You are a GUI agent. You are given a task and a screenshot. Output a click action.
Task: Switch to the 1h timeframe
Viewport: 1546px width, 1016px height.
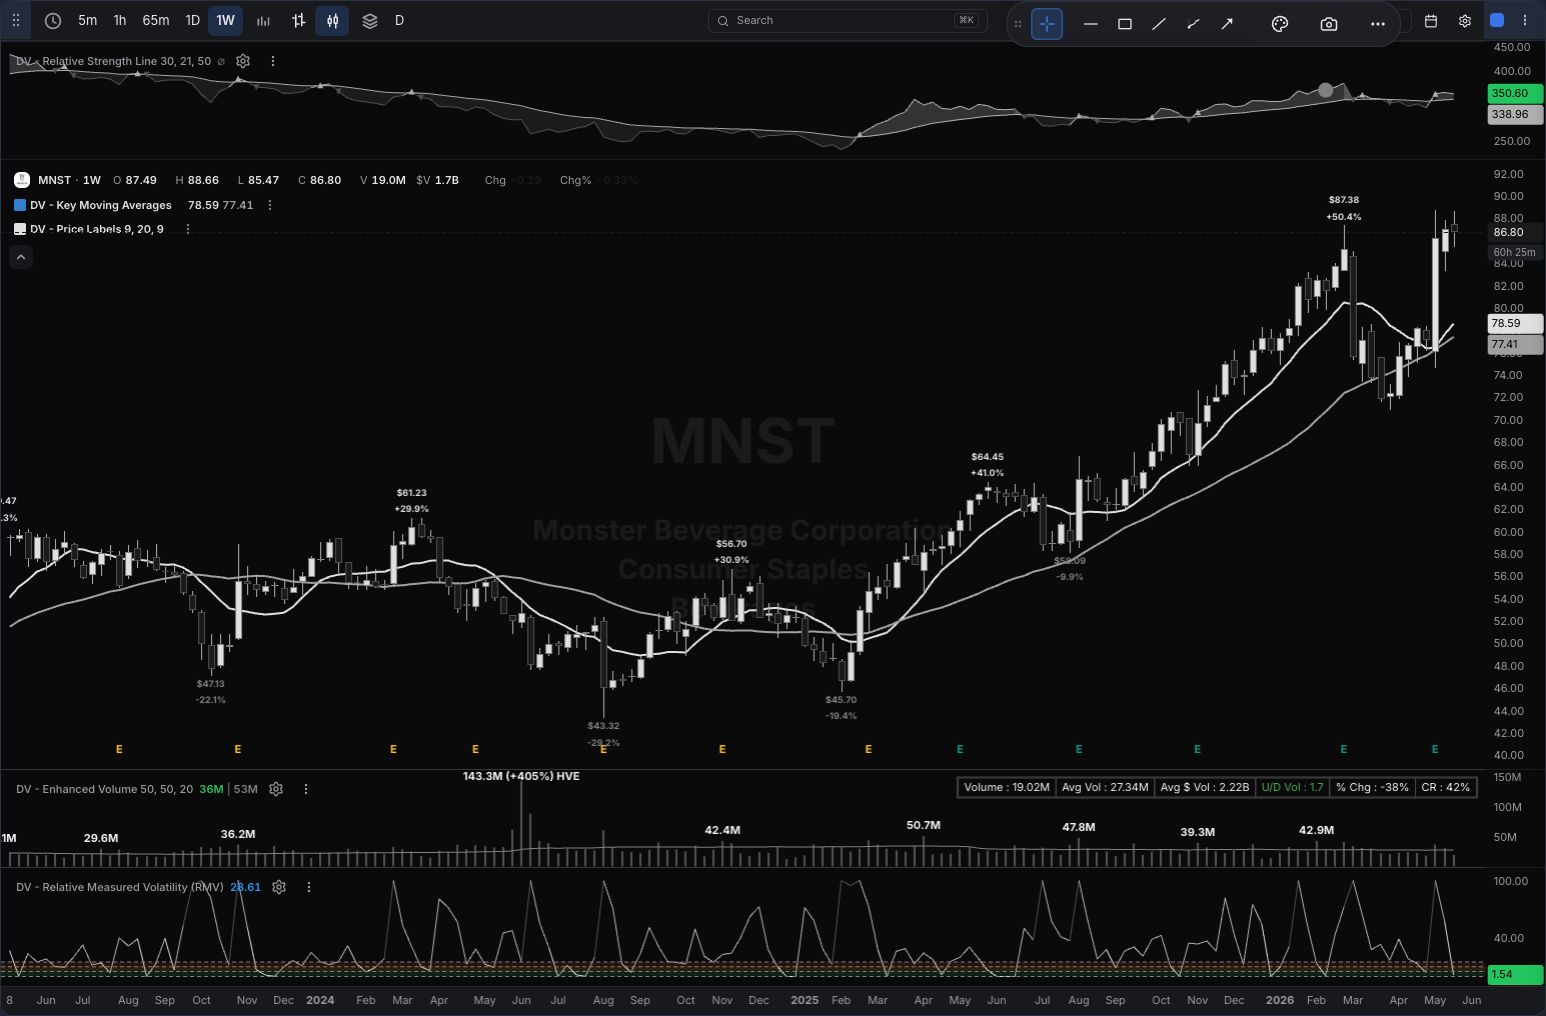(120, 20)
